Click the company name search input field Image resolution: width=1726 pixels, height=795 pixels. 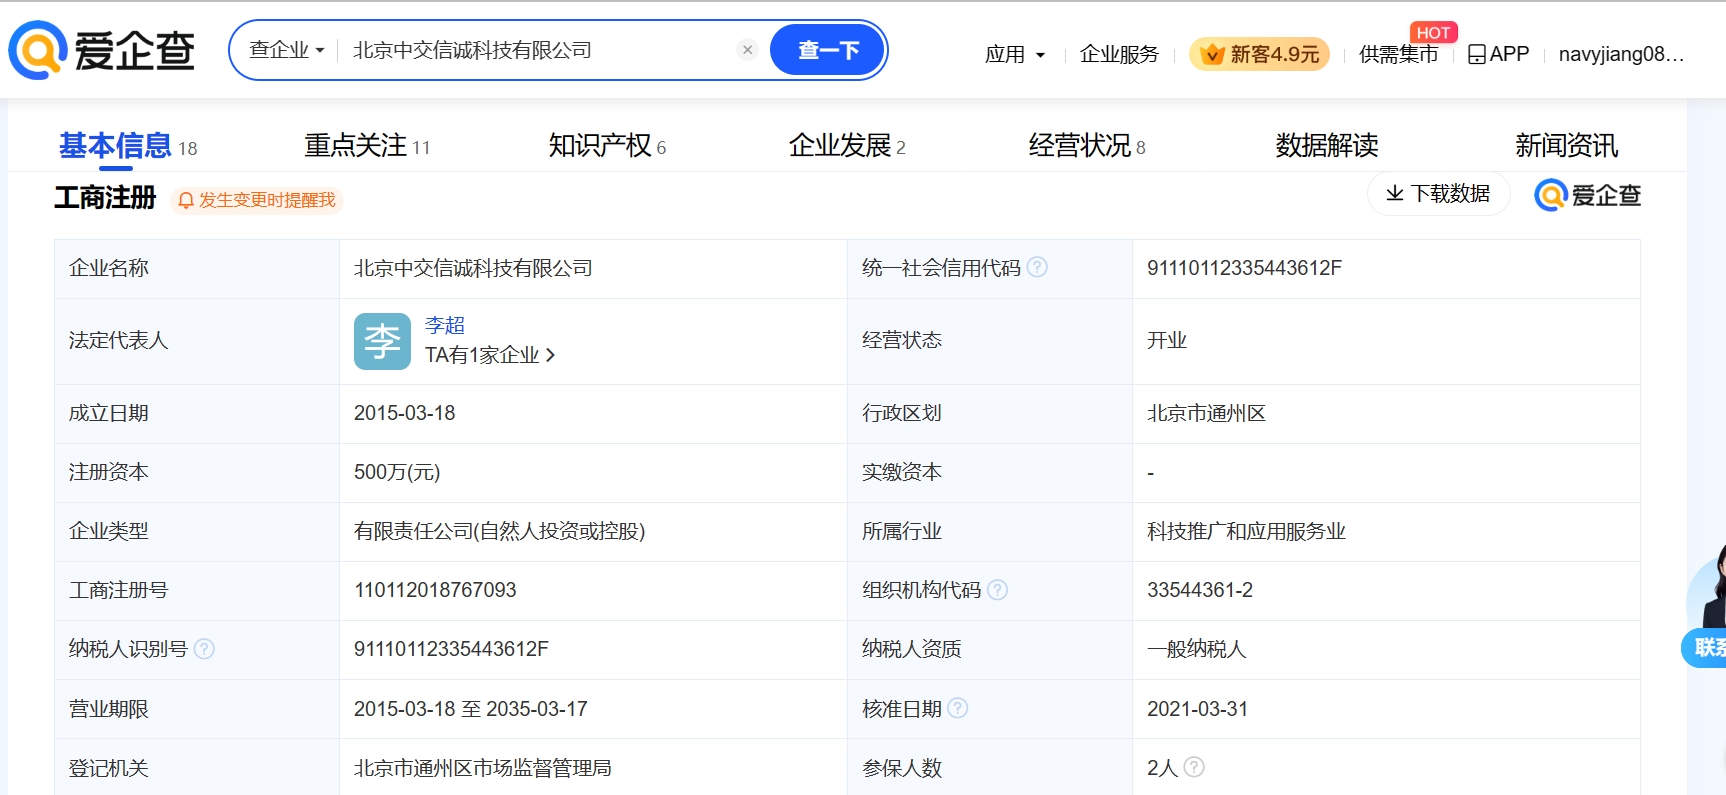point(540,50)
